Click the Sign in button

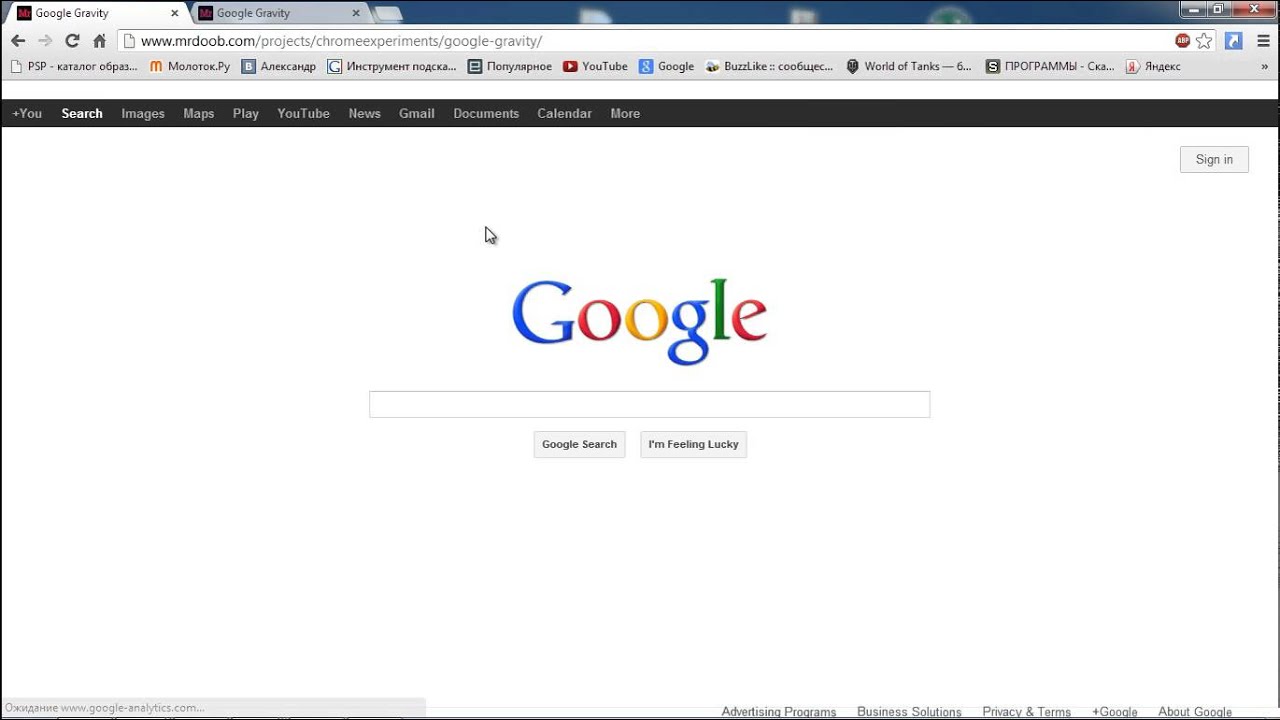pos(1214,159)
